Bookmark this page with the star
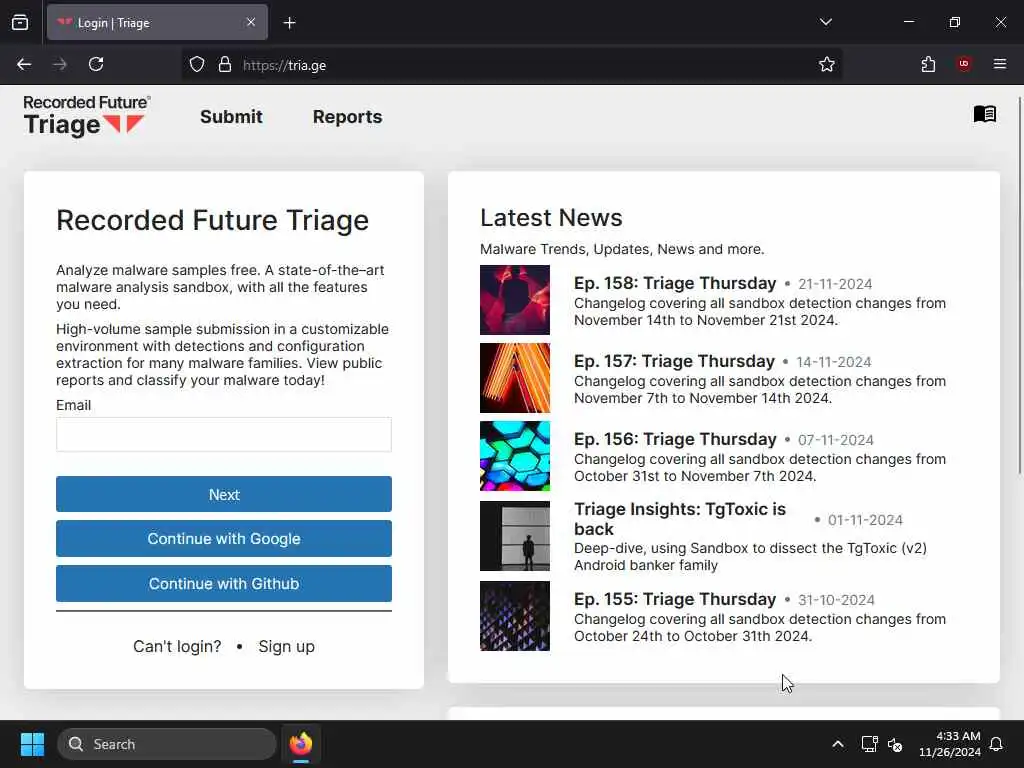The width and height of the screenshot is (1024, 768). [x=826, y=65]
